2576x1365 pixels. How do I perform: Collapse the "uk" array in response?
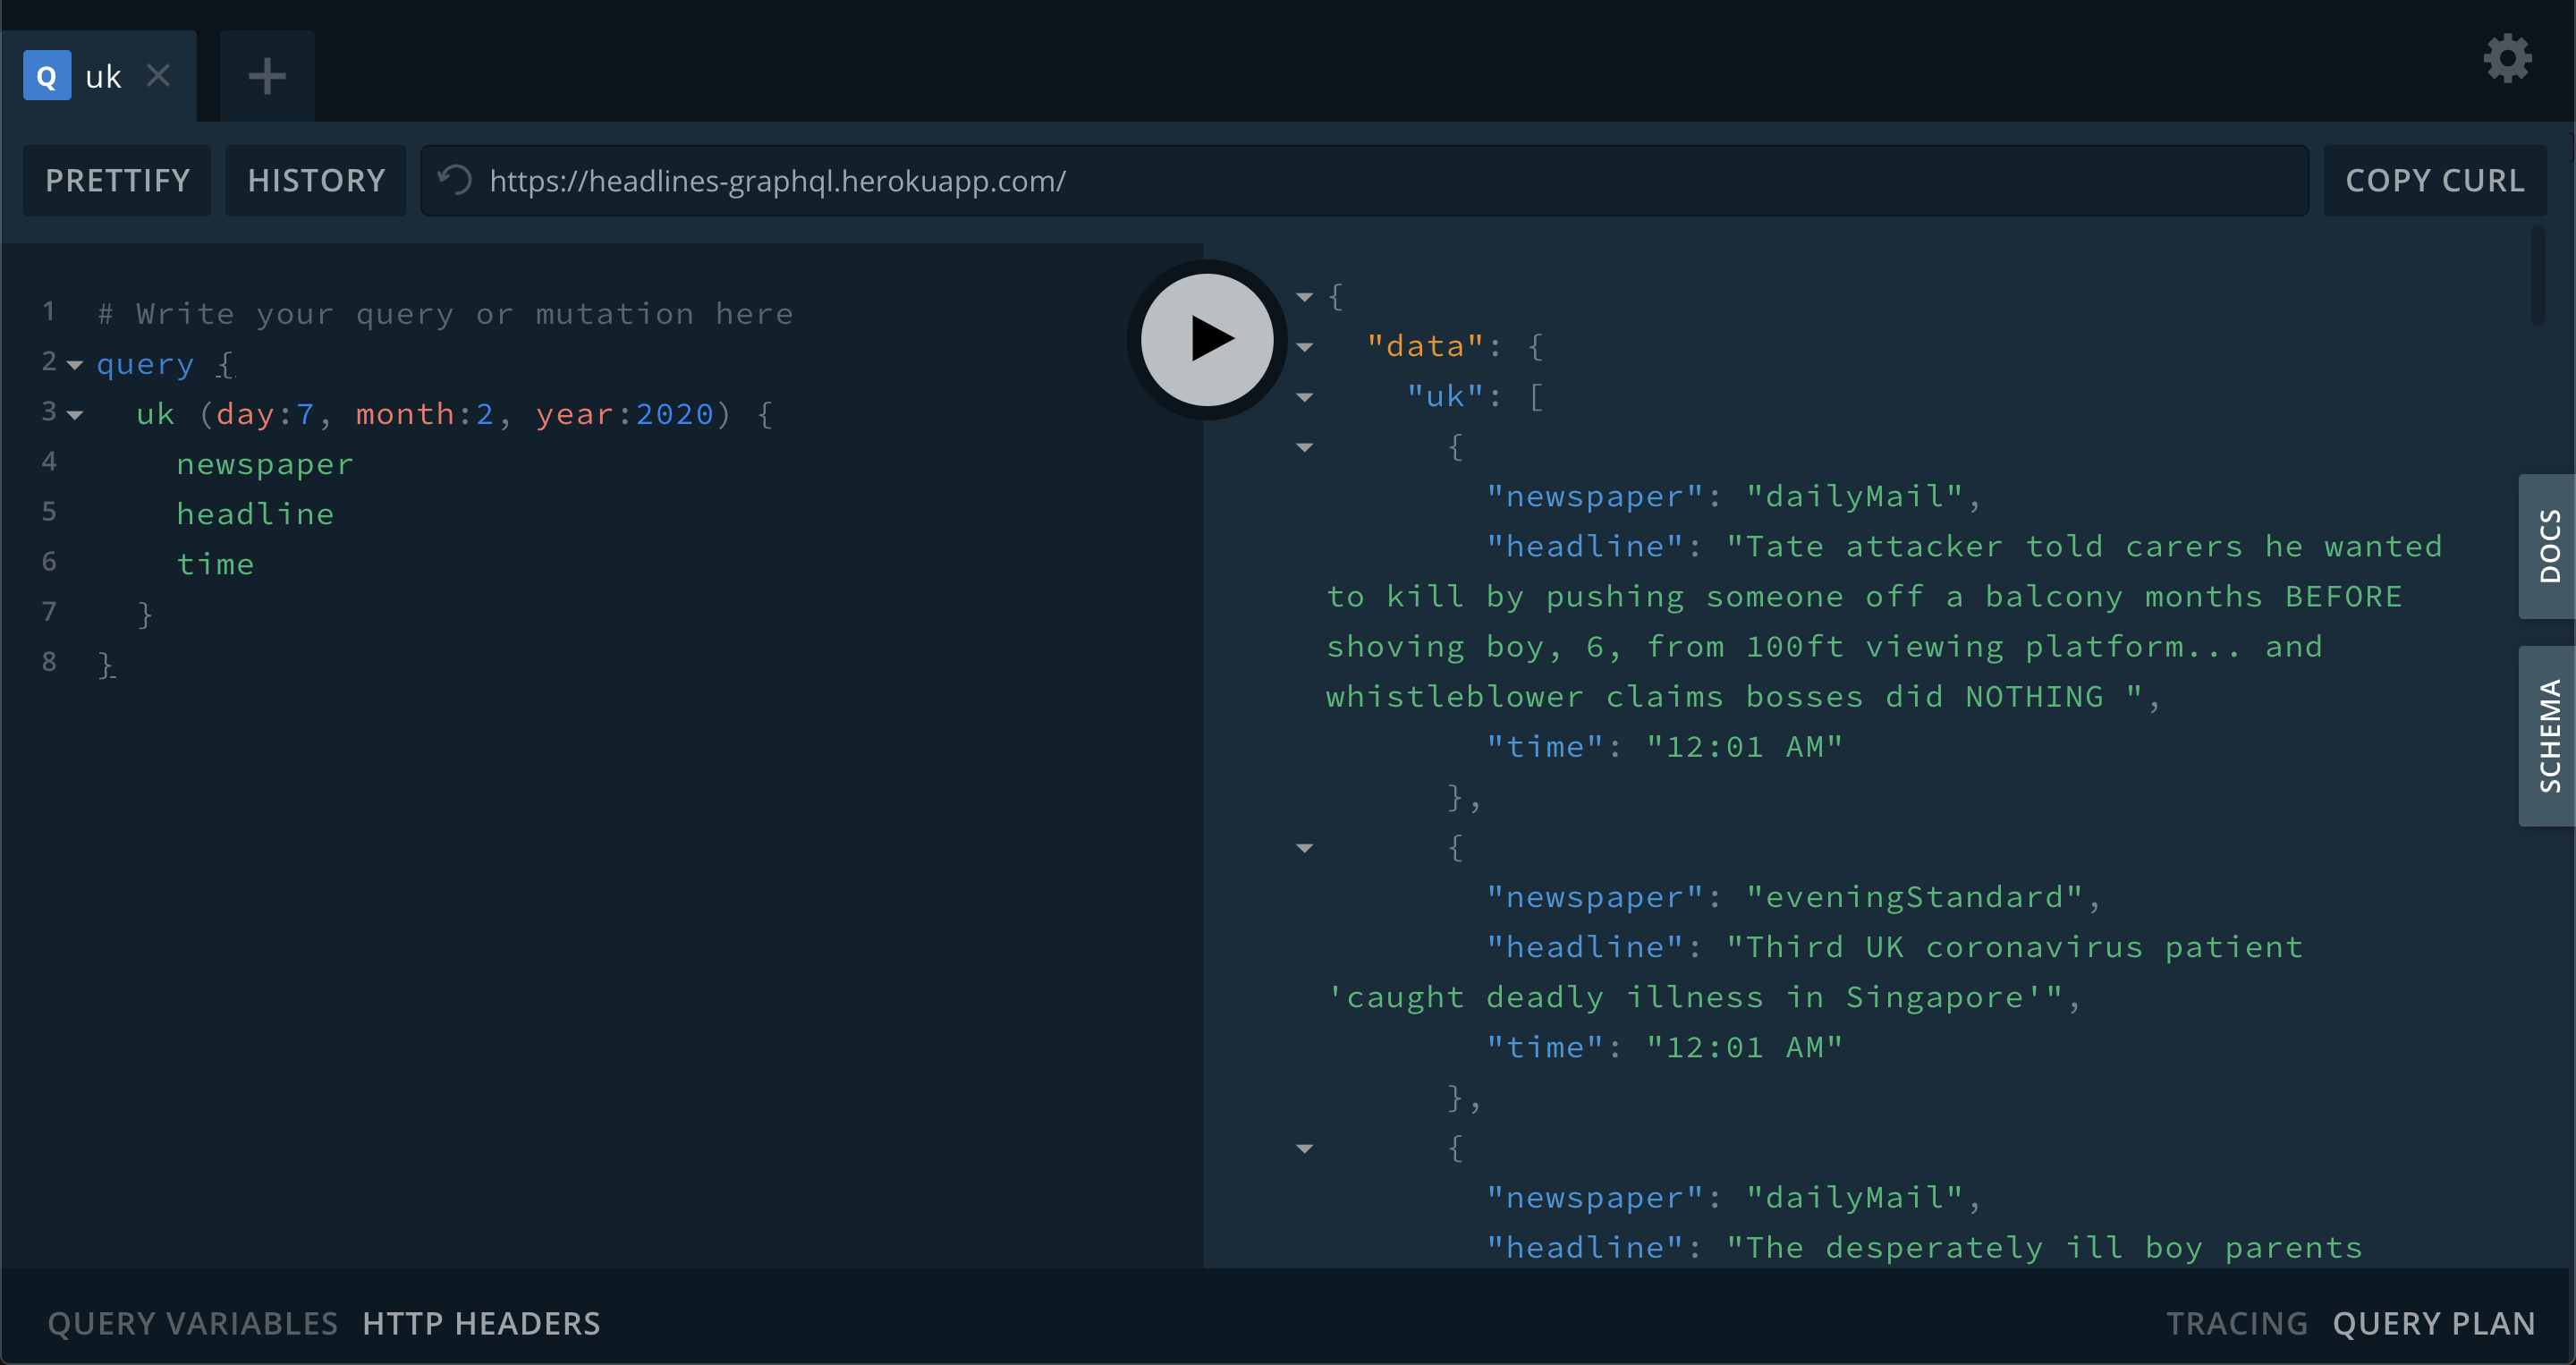[1305, 397]
